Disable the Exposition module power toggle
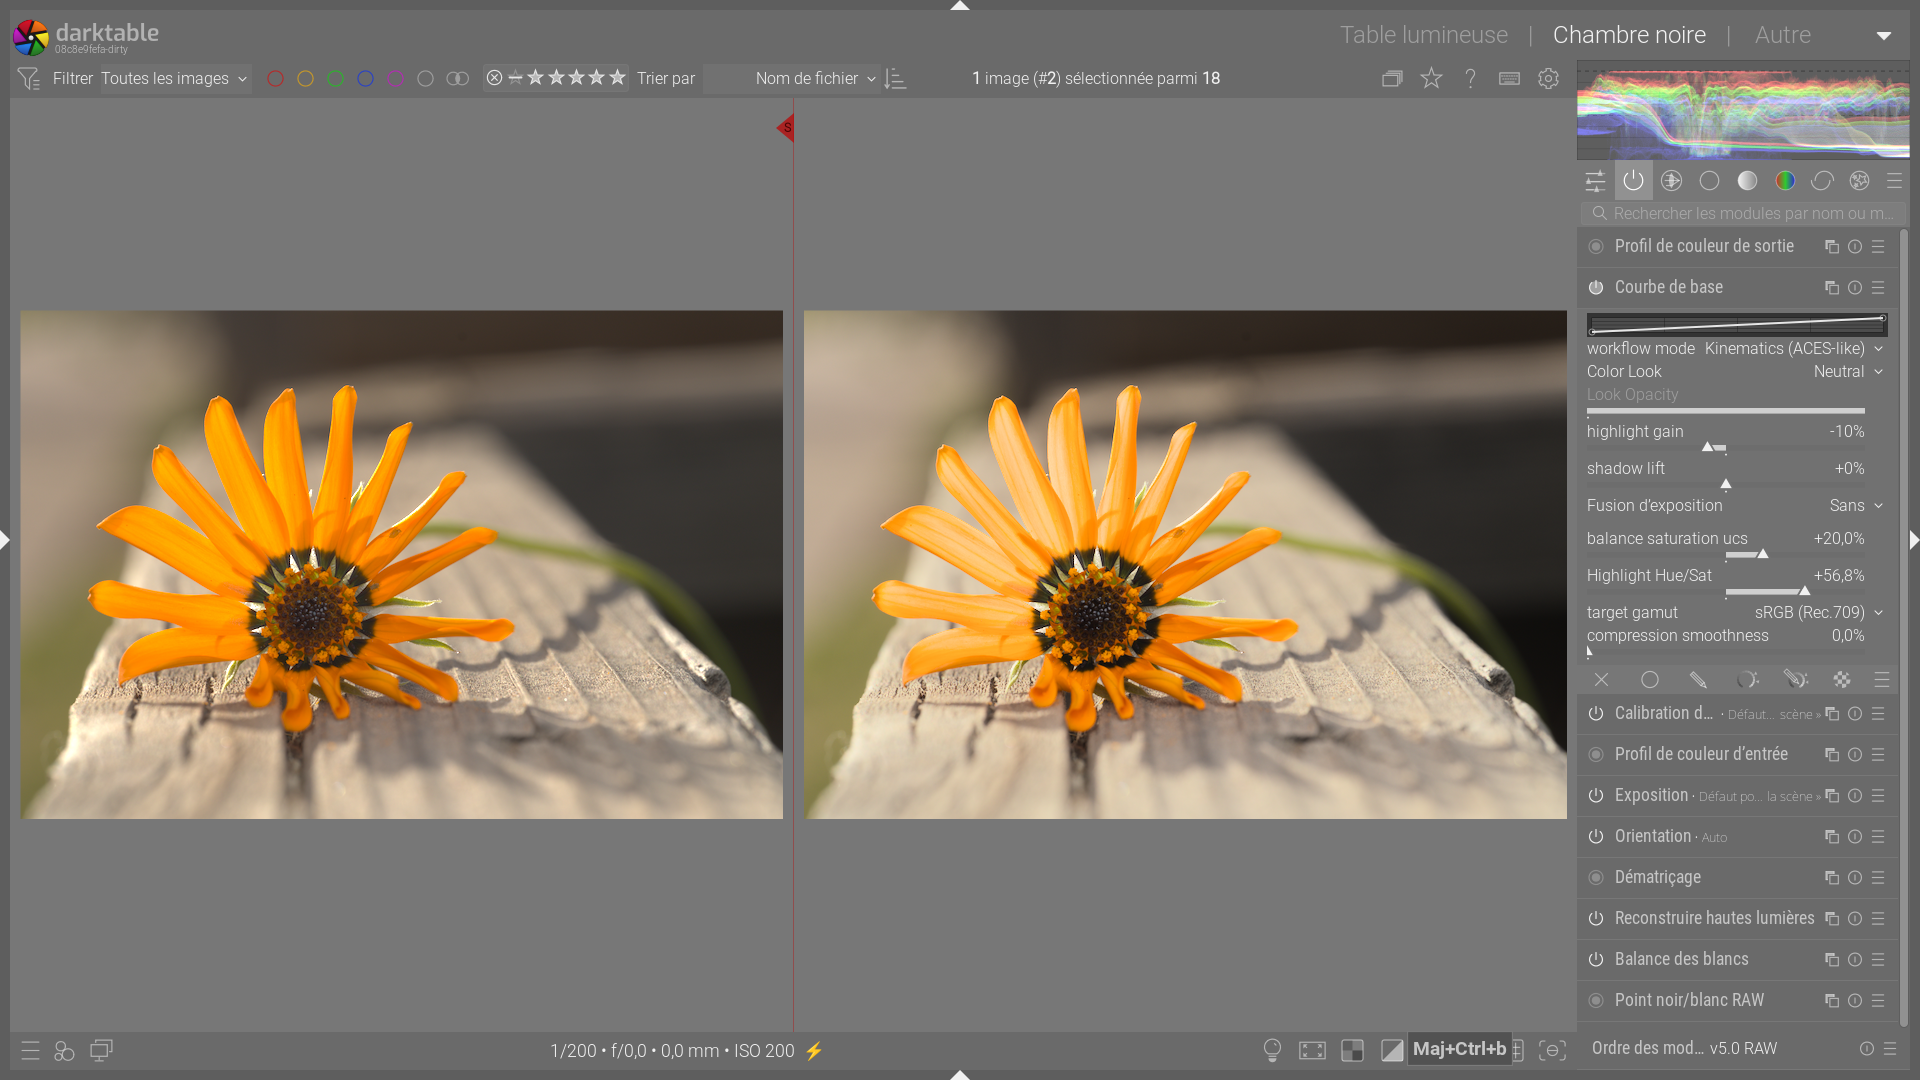 (1596, 796)
